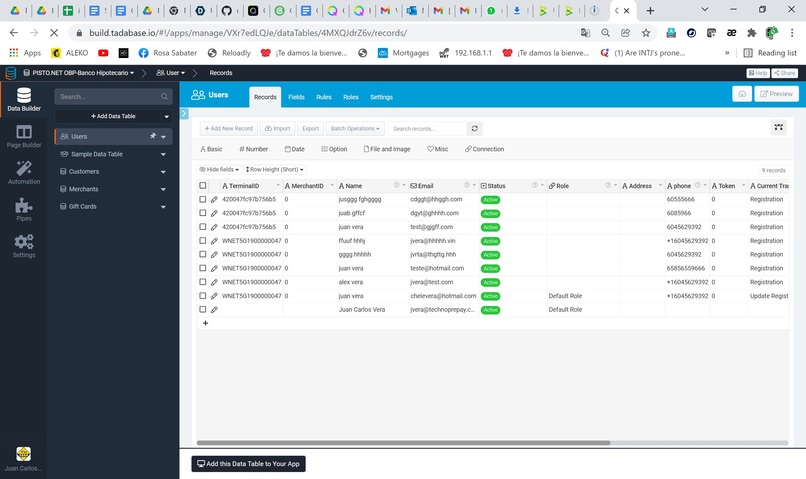This screenshot has width=806, height=479.
Task: Open the Hide fields dropdown
Action: click(219, 170)
